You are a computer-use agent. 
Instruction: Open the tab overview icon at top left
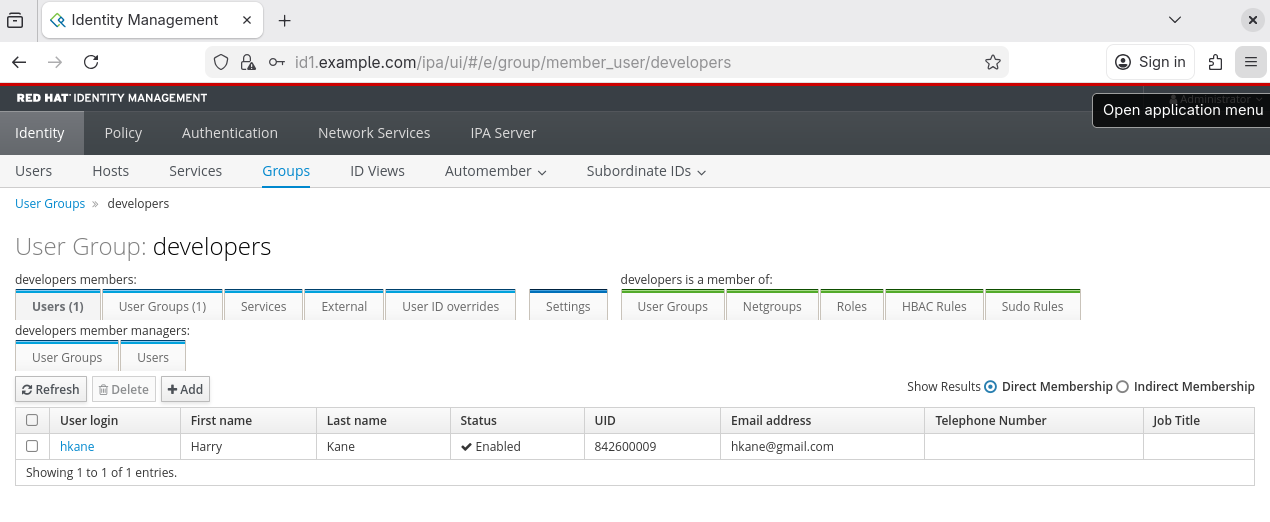tap(15, 20)
